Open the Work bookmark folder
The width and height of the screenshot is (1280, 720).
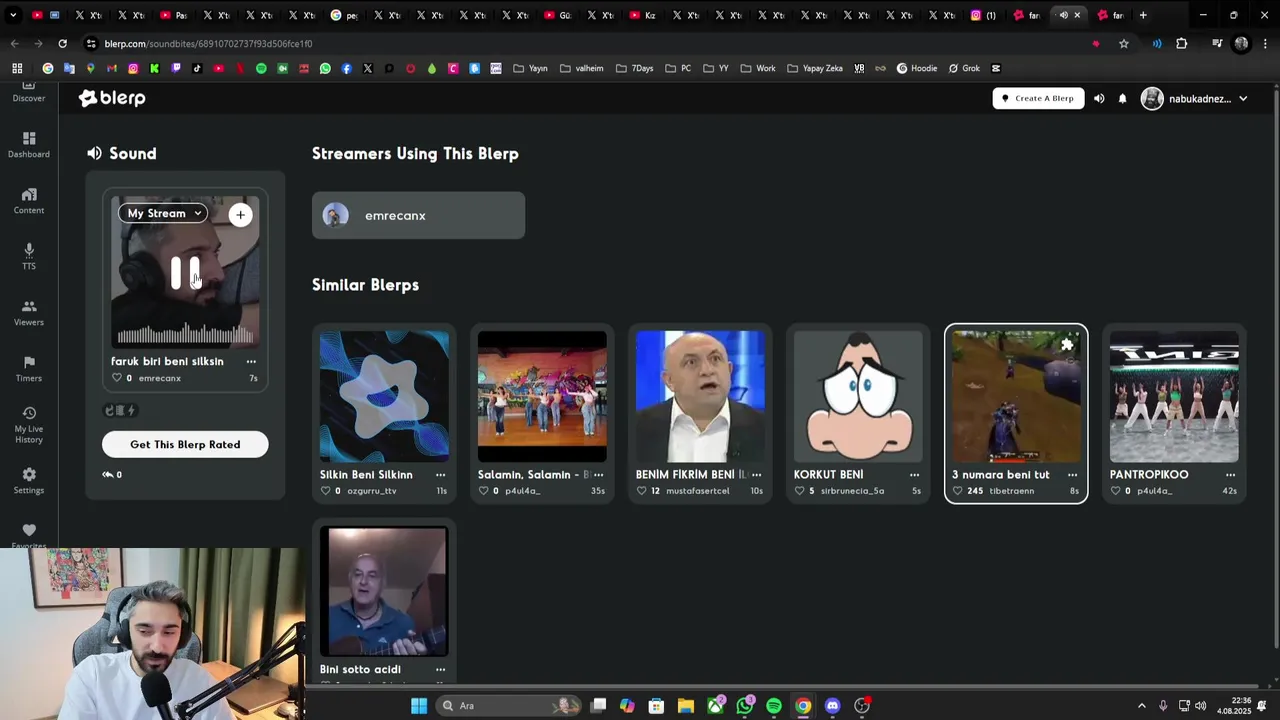[758, 68]
